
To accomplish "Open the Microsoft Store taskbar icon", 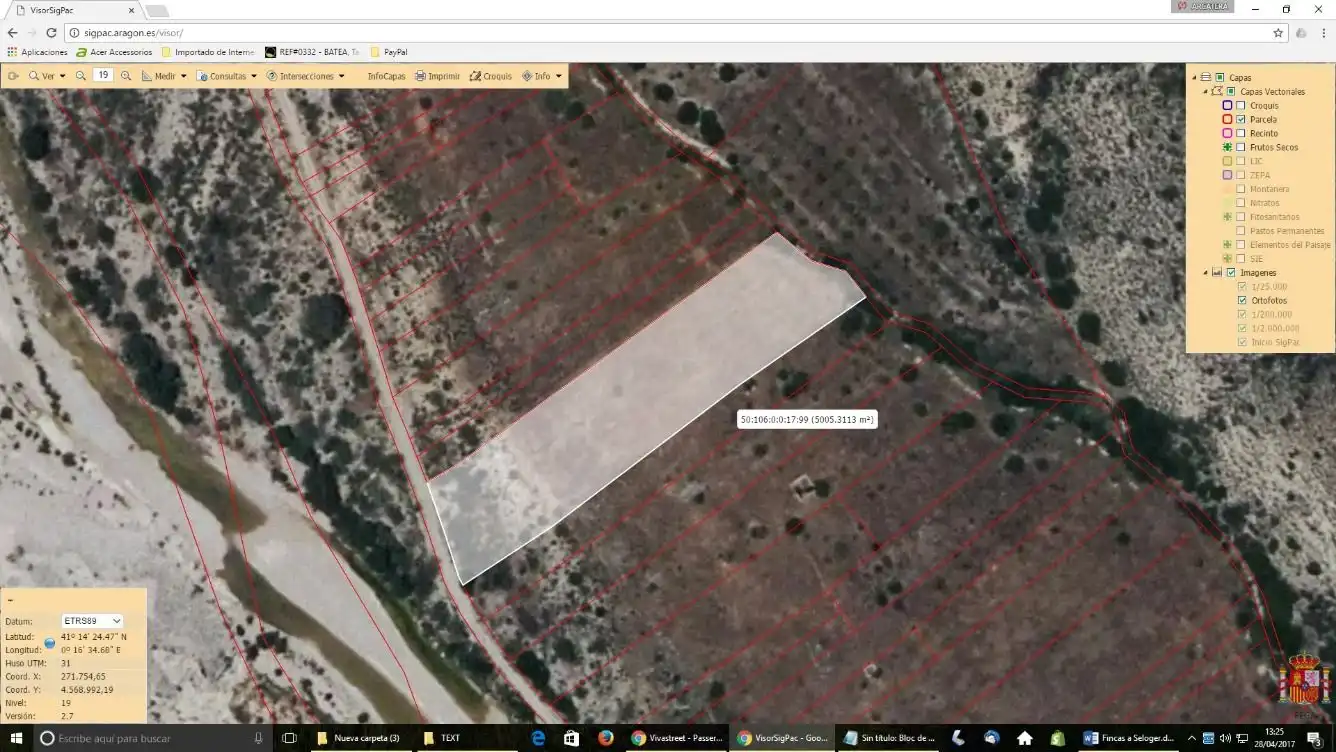I will 571,738.
